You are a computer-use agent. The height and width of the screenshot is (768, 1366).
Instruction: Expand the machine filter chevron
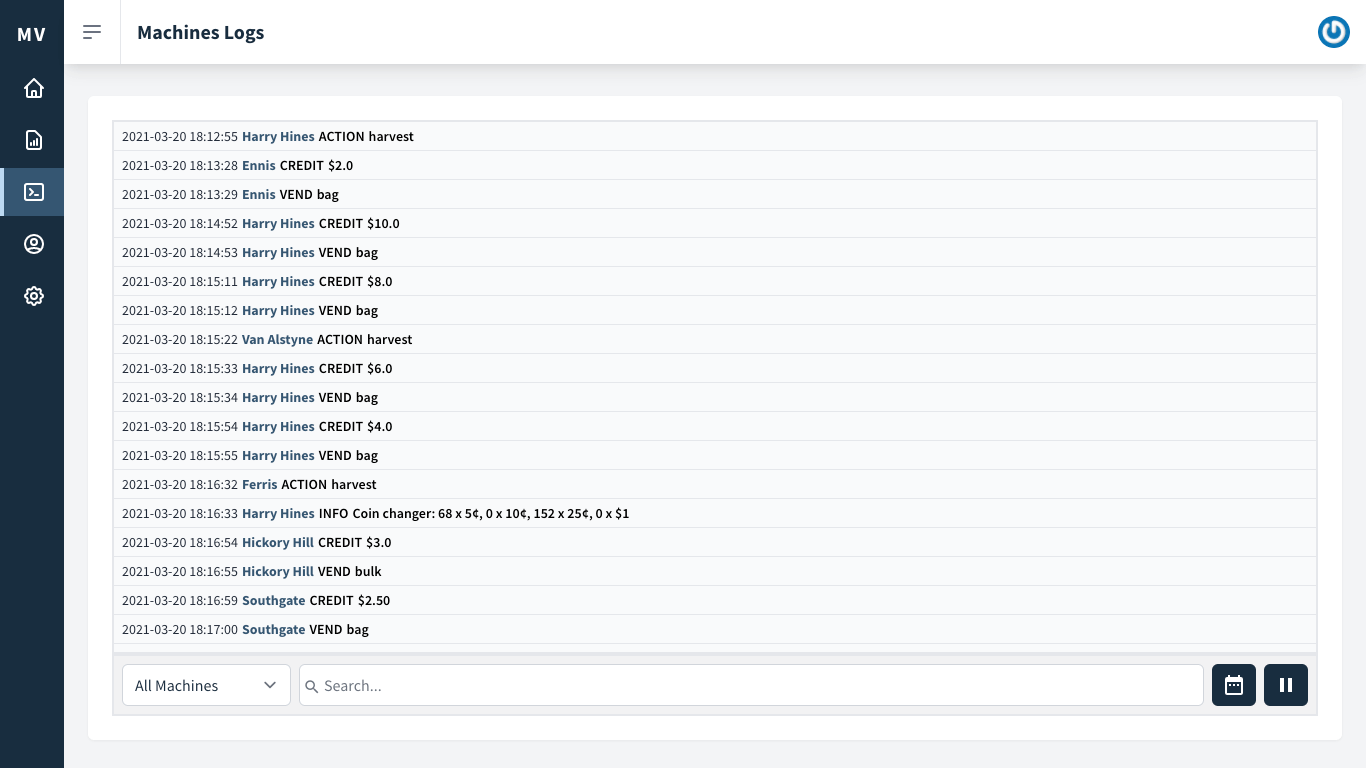pyautogui.click(x=269, y=685)
